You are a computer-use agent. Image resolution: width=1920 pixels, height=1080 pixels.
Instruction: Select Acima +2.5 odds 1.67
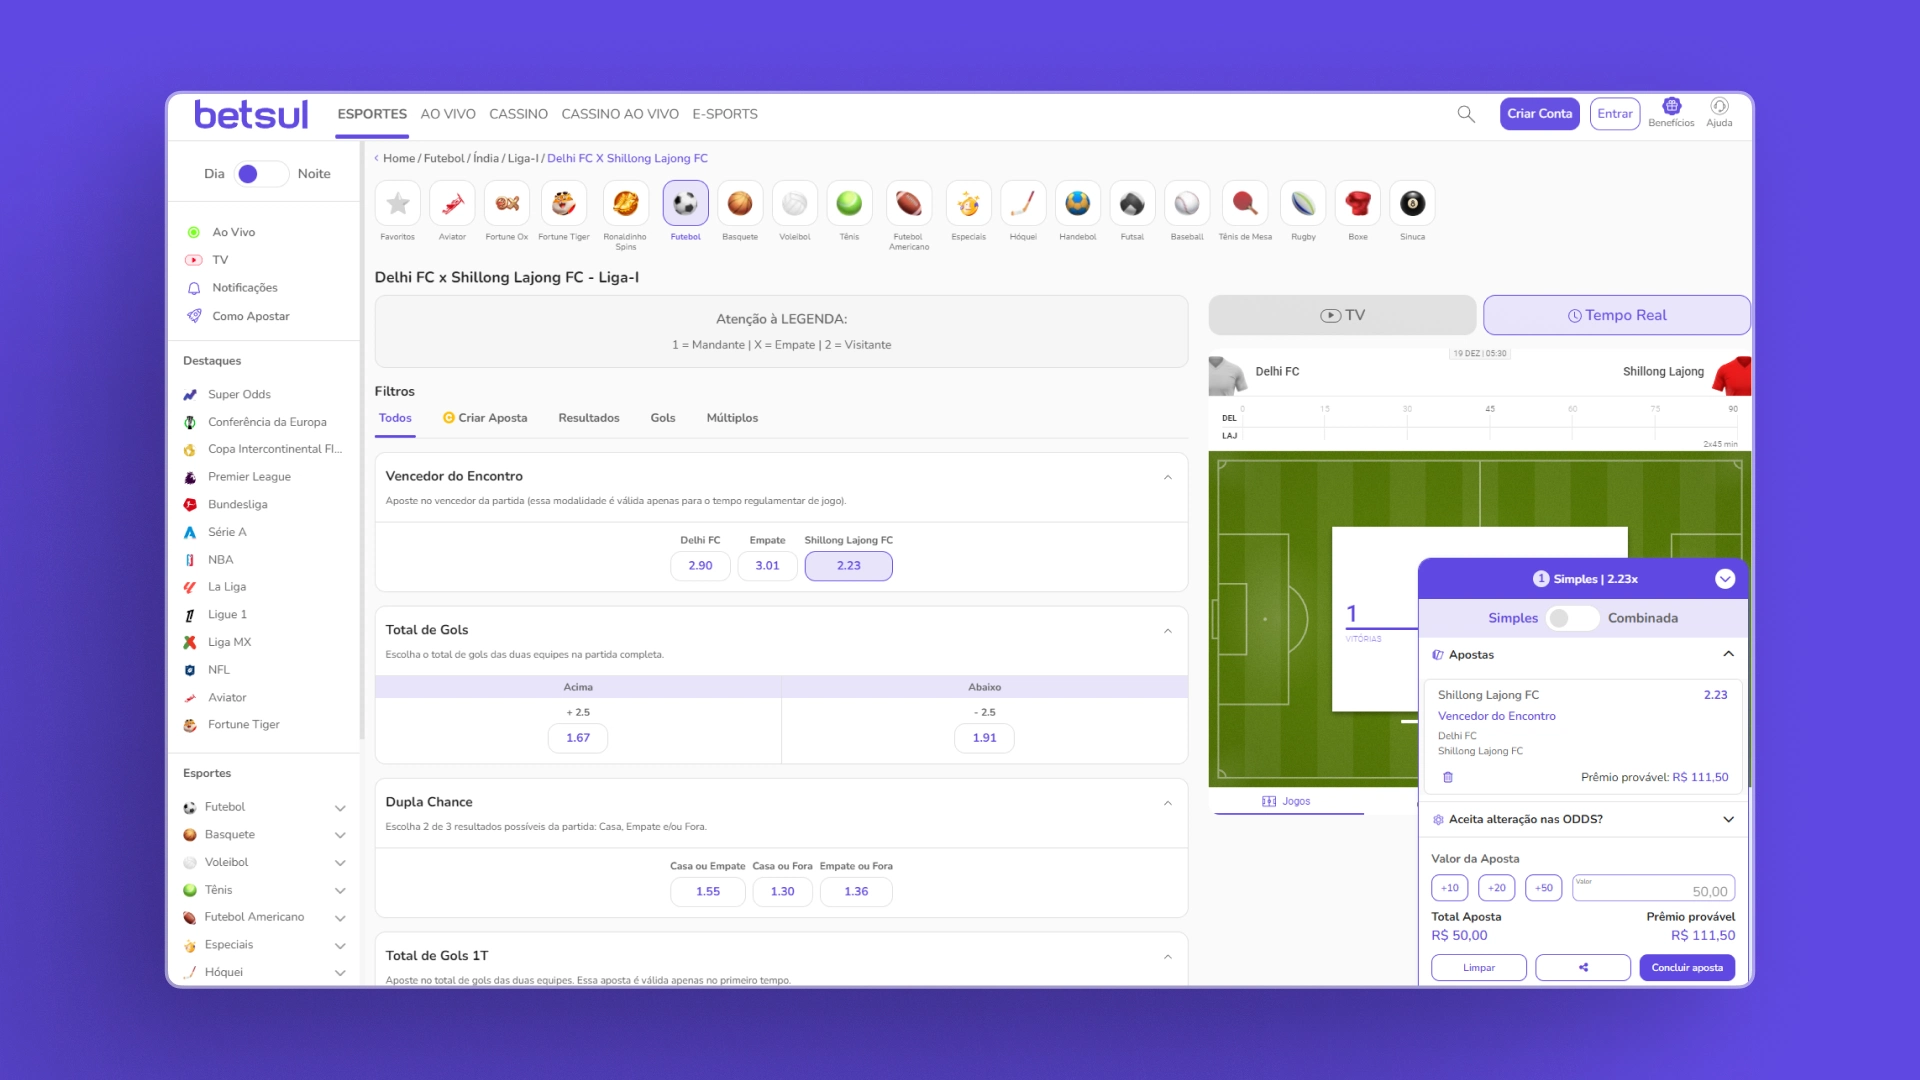coord(578,738)
